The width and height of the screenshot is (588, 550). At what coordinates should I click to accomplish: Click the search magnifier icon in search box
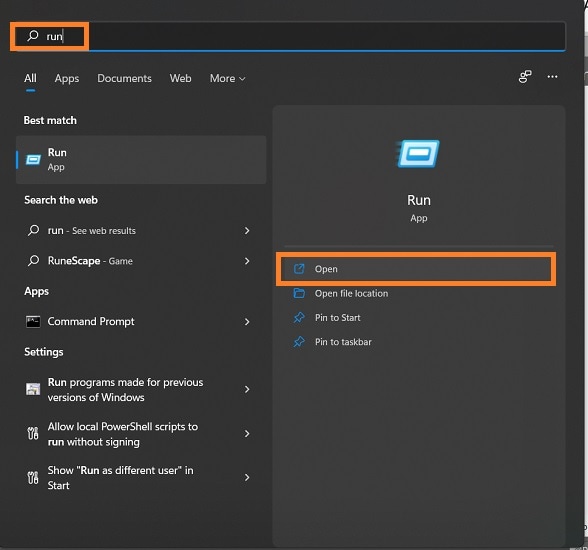[33, 36]
